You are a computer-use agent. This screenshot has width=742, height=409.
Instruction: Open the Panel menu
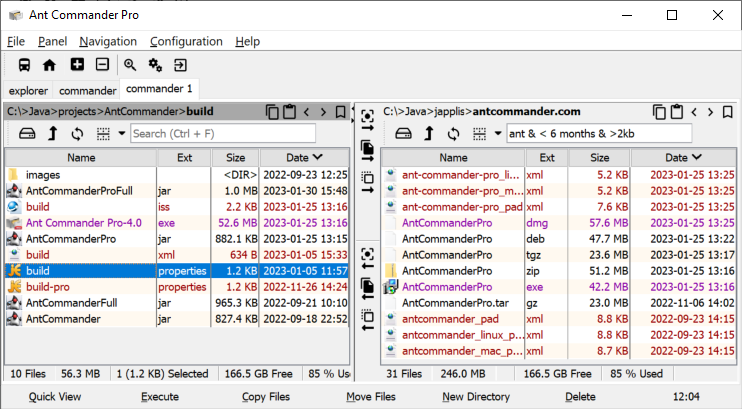click(52, 42)
